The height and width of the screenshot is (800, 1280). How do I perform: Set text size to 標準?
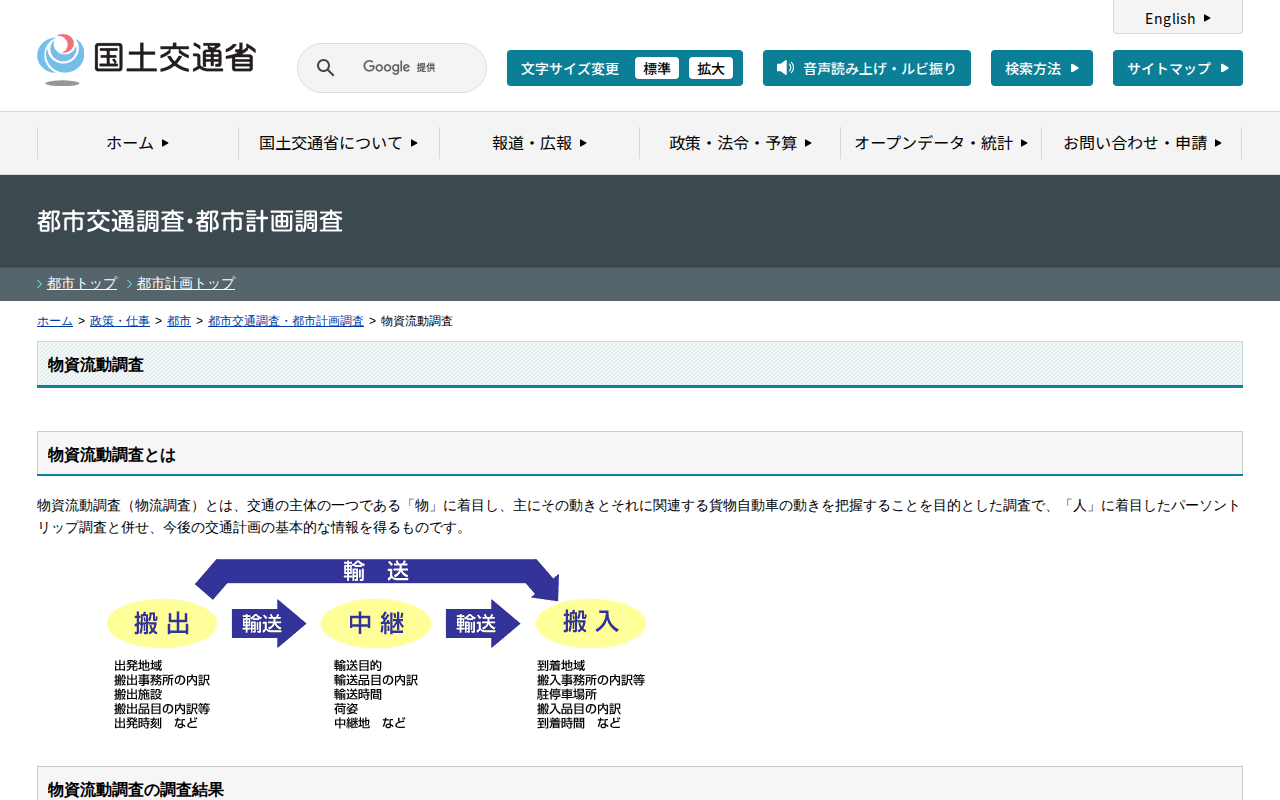point(657,68)
